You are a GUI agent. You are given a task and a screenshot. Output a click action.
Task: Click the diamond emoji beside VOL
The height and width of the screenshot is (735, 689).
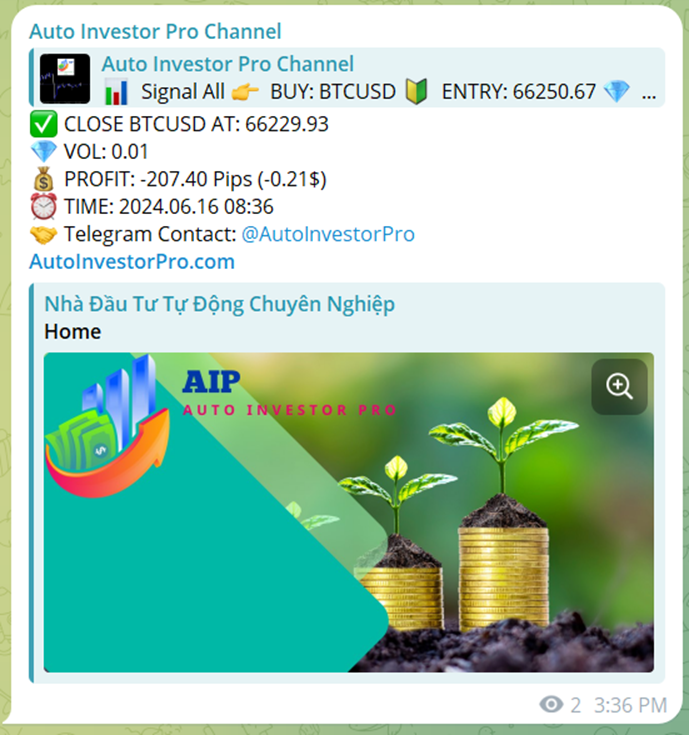(44, 151)
